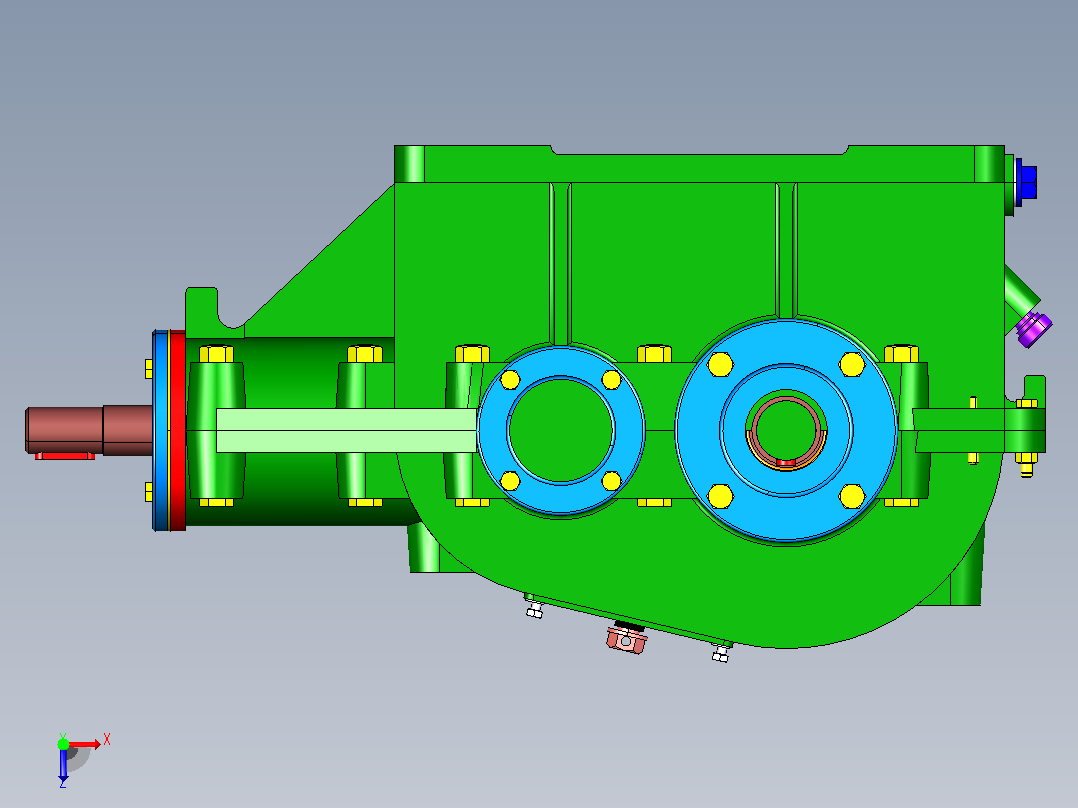Viewport: 1078px width, 808px height.
Task: Select the top-left yellow bolt on large blue cover
Action: pyautogui.click(x=720, y=364)
